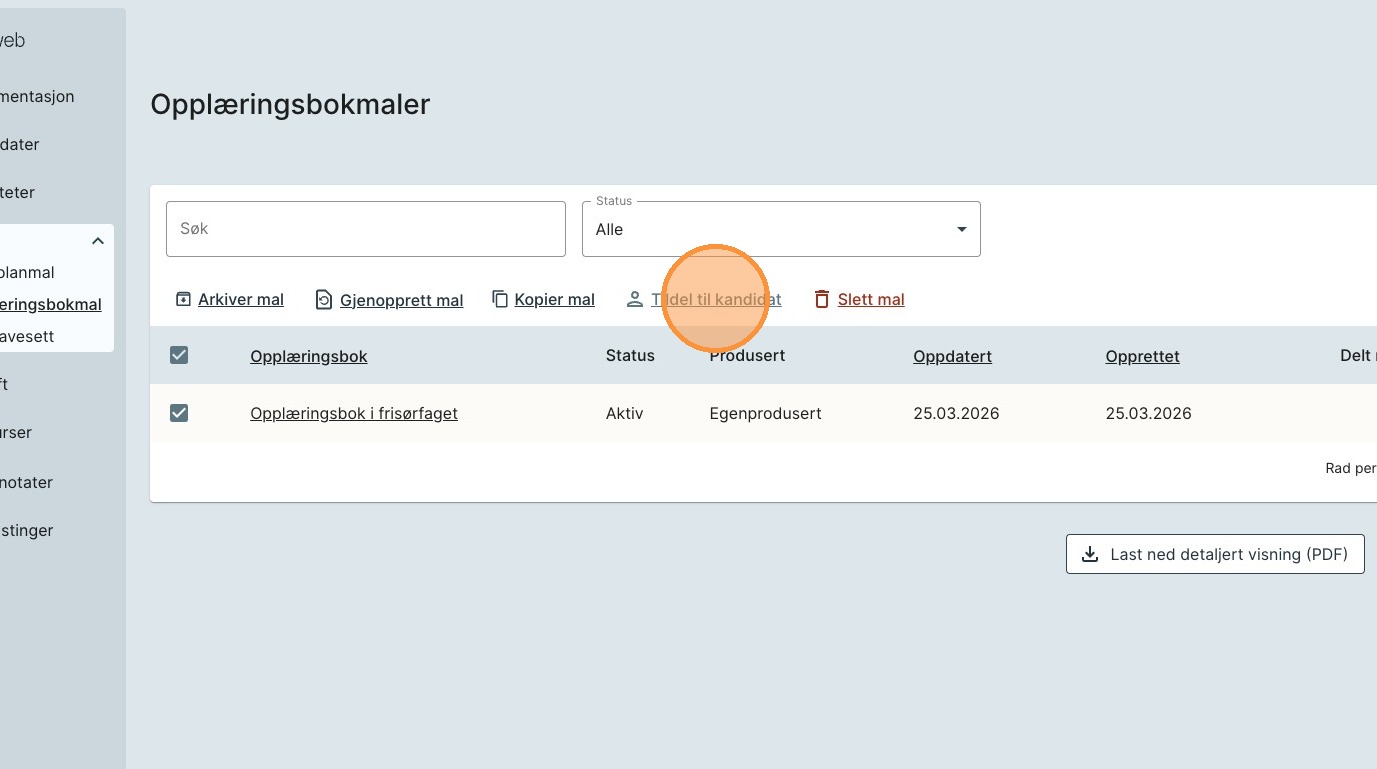
Task: Click the Arkiver mal text link
Action: [241, 300]
